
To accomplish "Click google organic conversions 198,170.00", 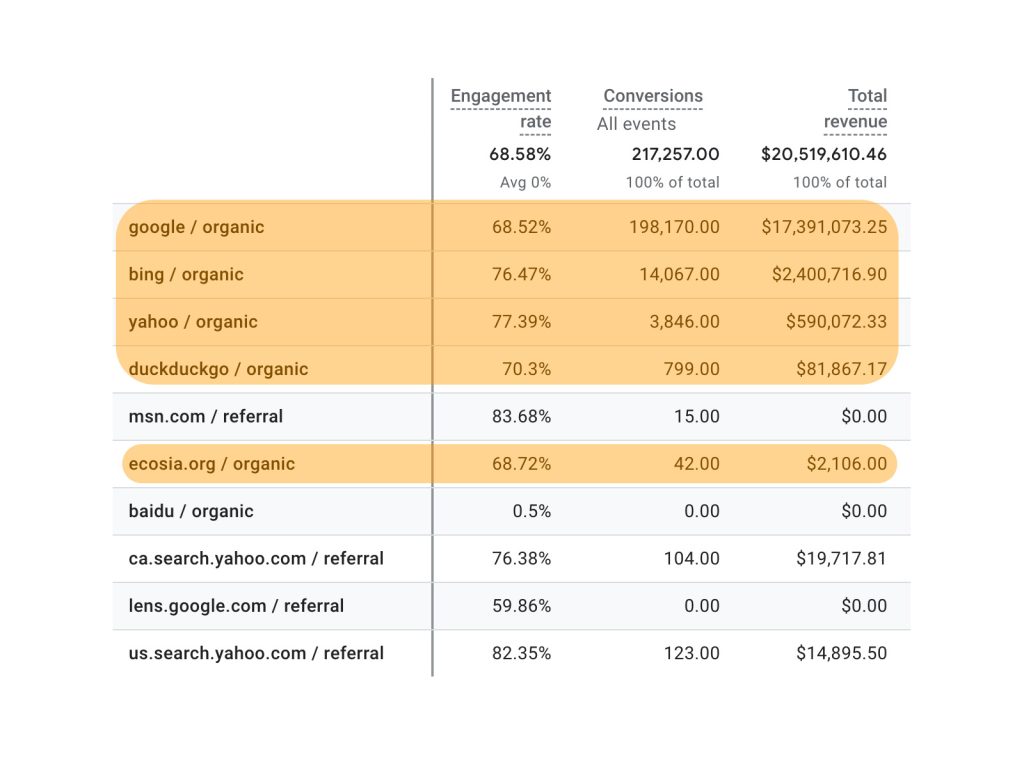I will [x=674, y=227].
